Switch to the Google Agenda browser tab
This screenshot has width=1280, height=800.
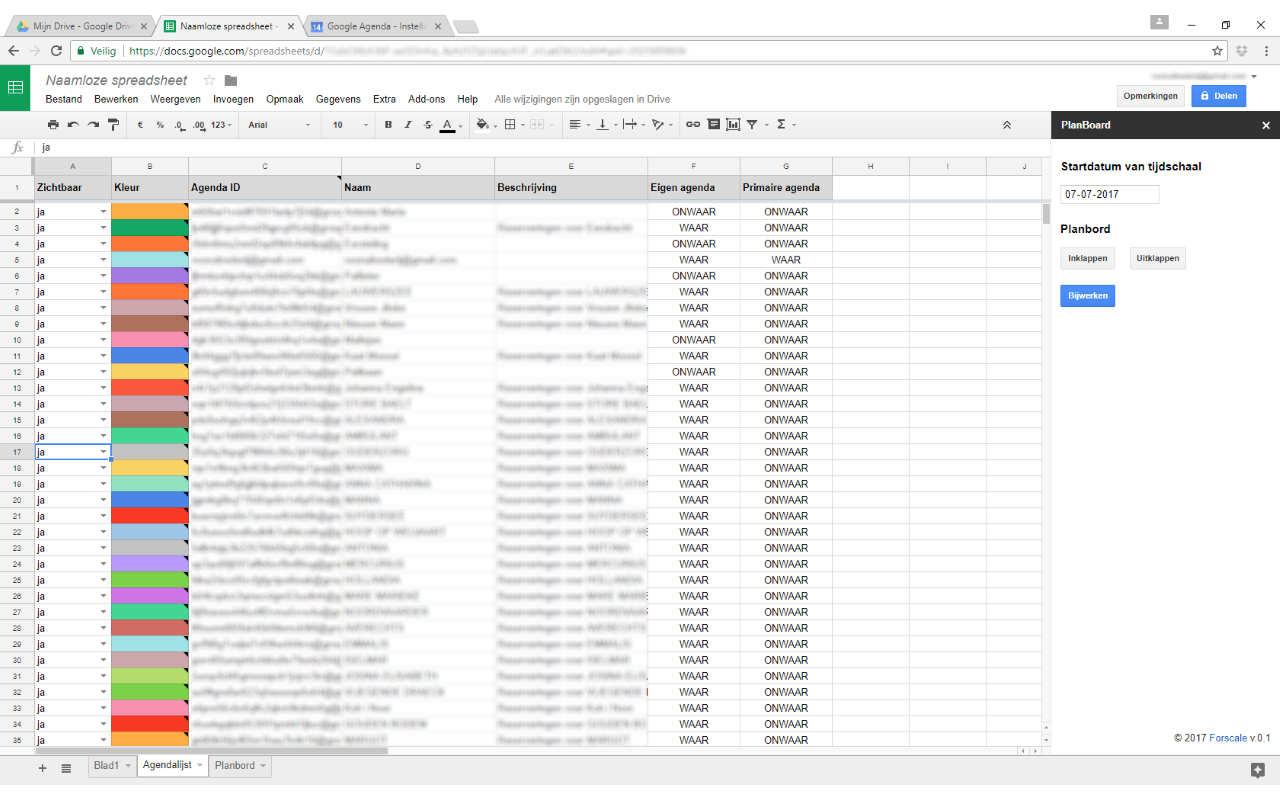click(x=378, y=25)
